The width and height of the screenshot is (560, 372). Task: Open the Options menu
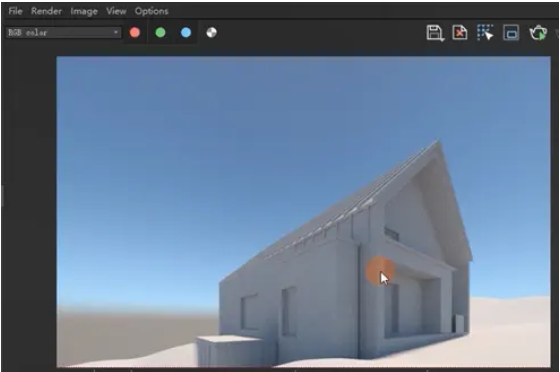[151, 11]
